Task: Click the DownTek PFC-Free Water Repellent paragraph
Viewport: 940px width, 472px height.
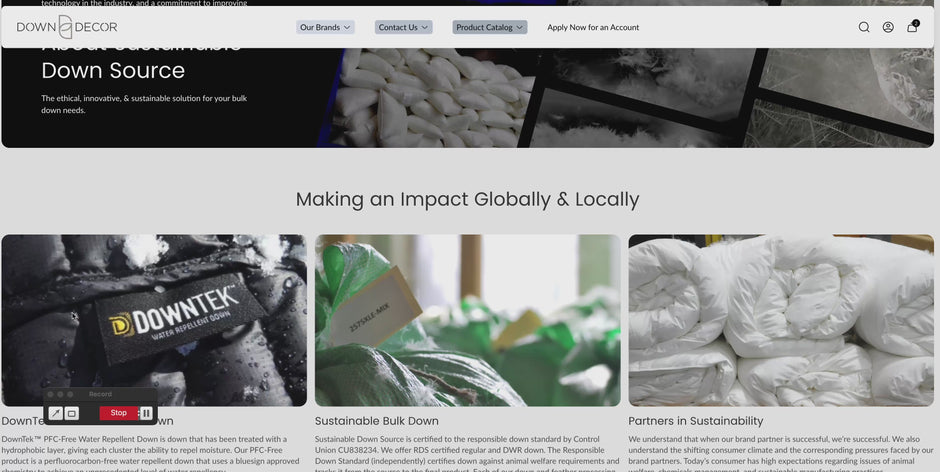Action: pos(150,455)
